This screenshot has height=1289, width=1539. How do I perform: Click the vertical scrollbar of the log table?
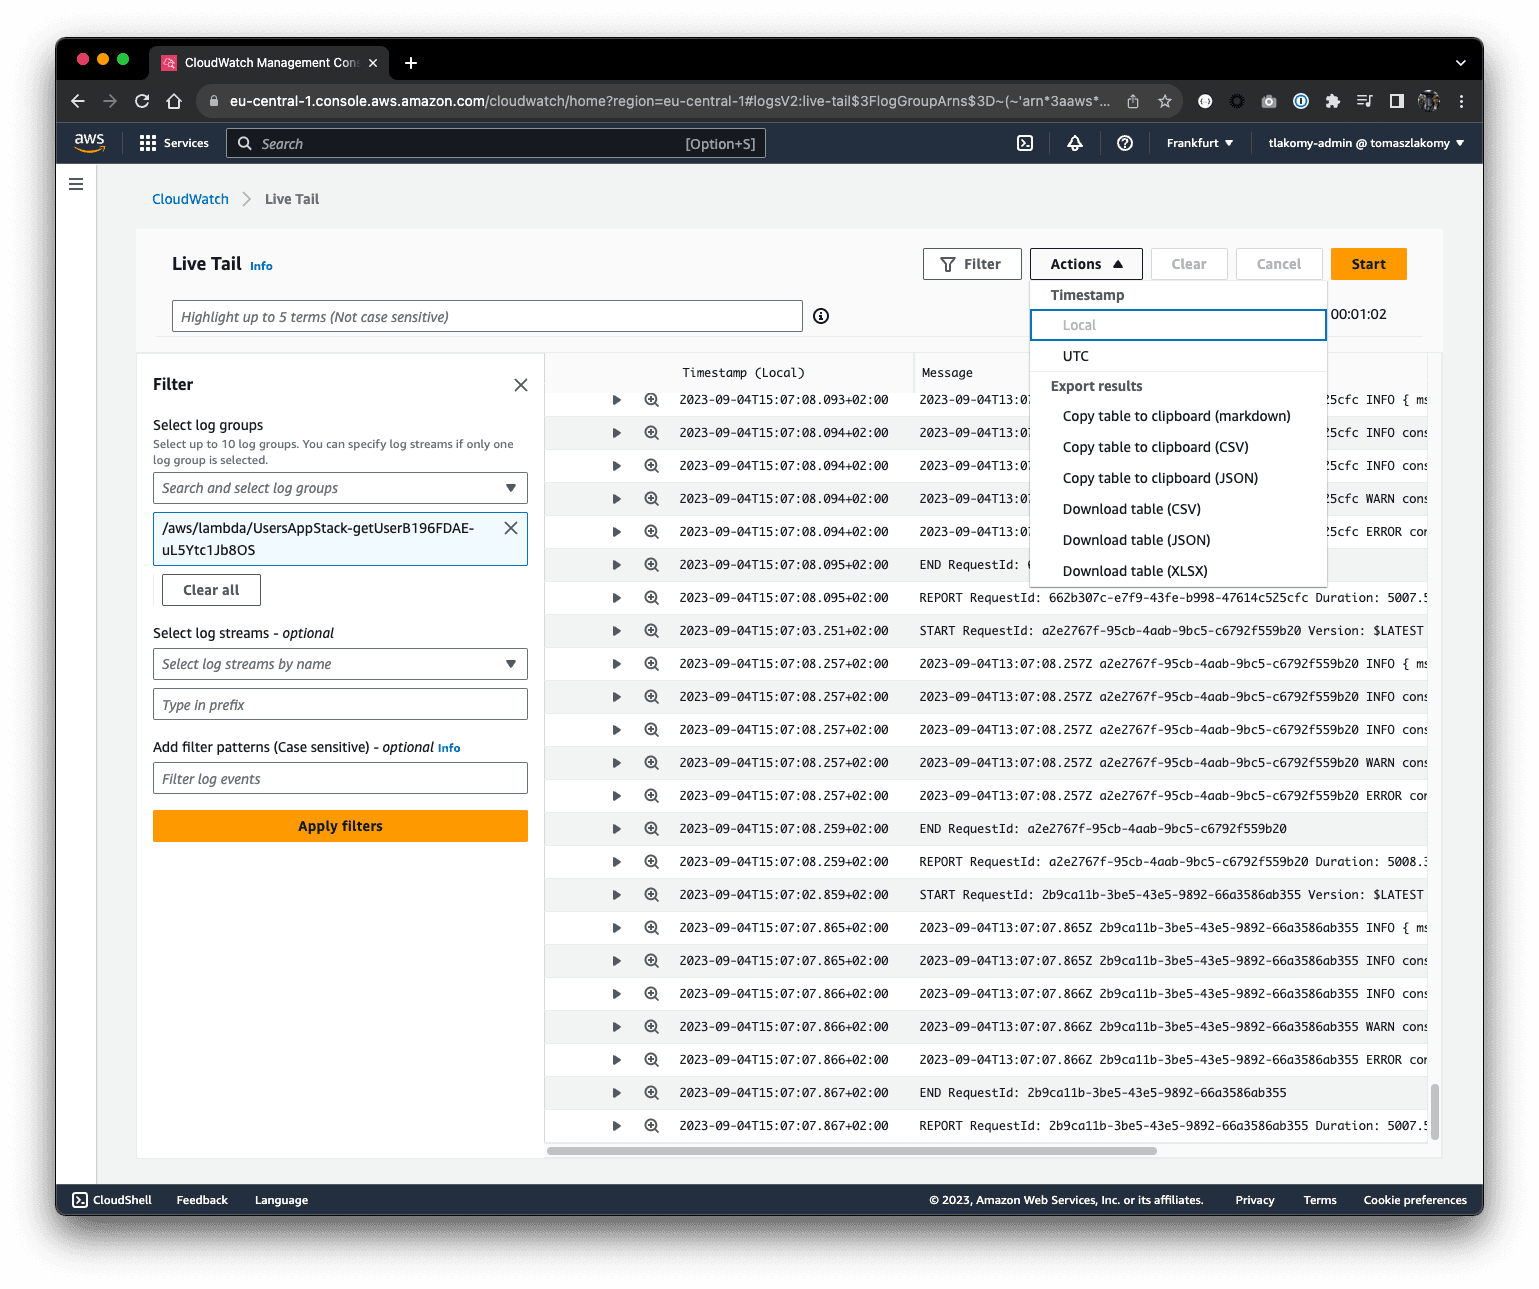click(x=1435, y=1112)
